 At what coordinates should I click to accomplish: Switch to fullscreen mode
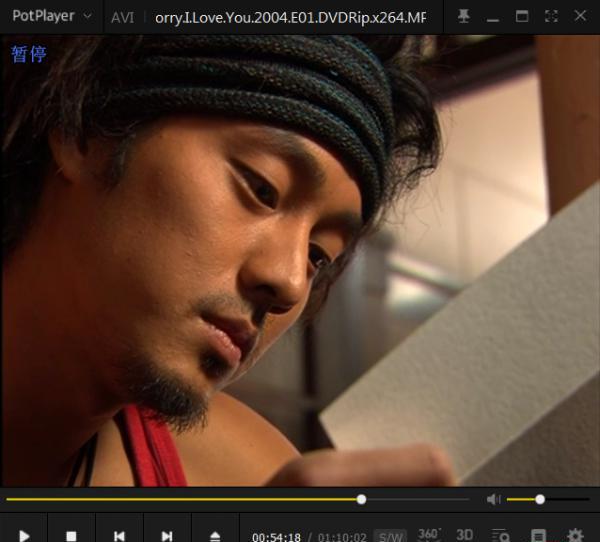[x=551, y=16]
